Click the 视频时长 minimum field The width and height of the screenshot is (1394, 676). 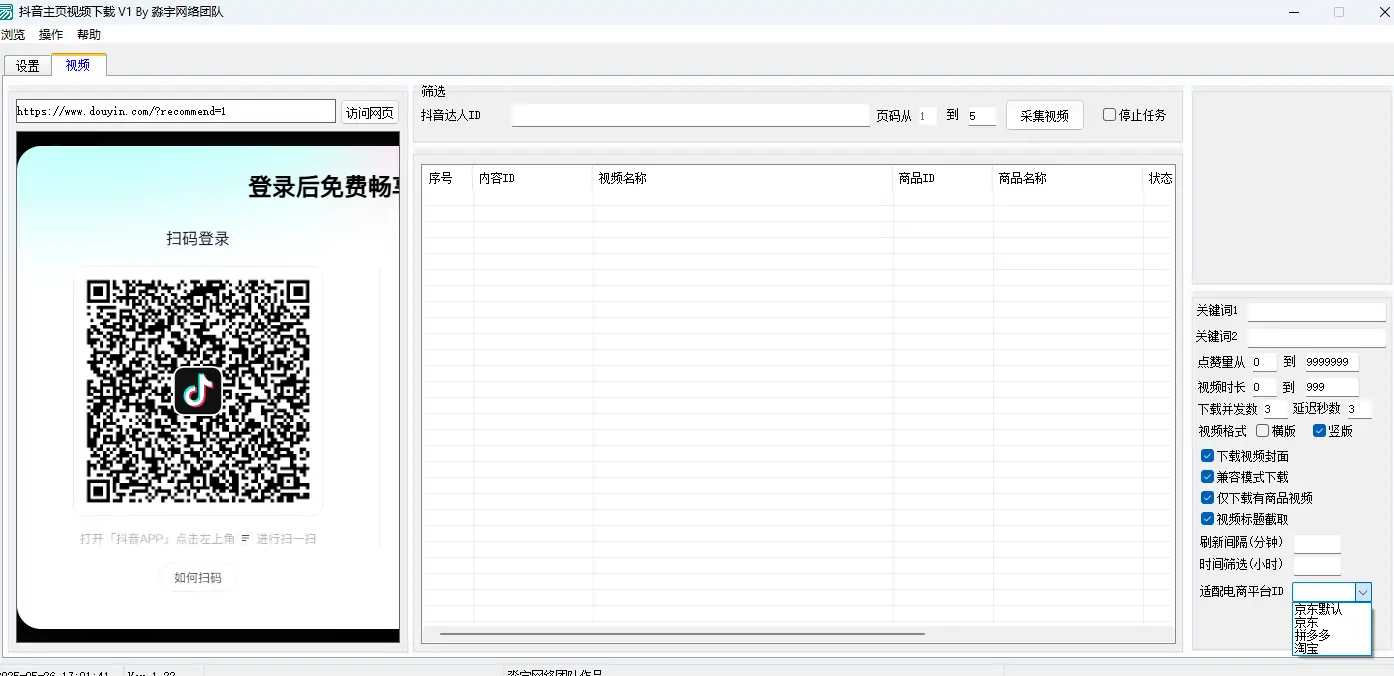coord(1263,387)
